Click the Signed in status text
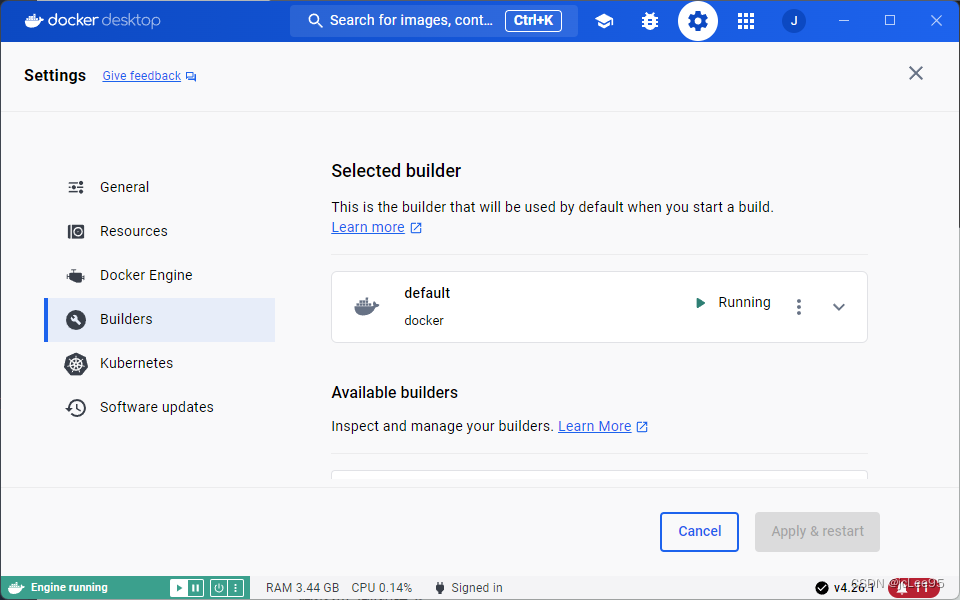Screen dimensions: 960x600 (477, 588)
